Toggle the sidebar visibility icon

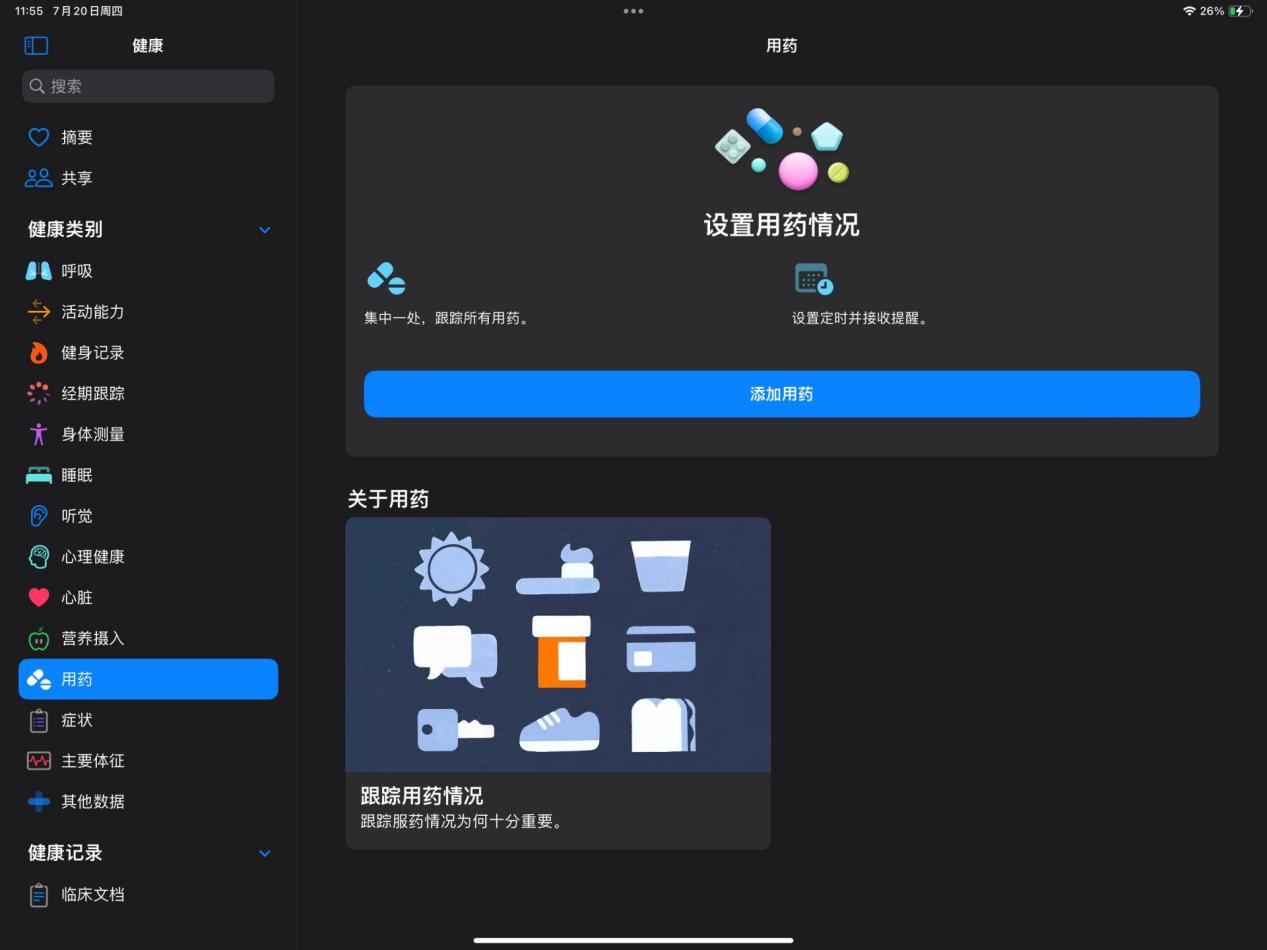(x=35, y=45)
